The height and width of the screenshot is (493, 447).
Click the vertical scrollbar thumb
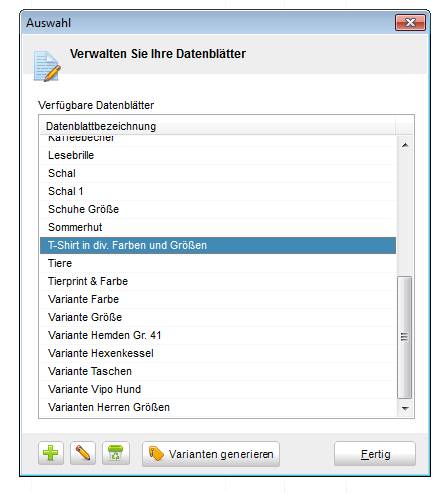point(405,337)
